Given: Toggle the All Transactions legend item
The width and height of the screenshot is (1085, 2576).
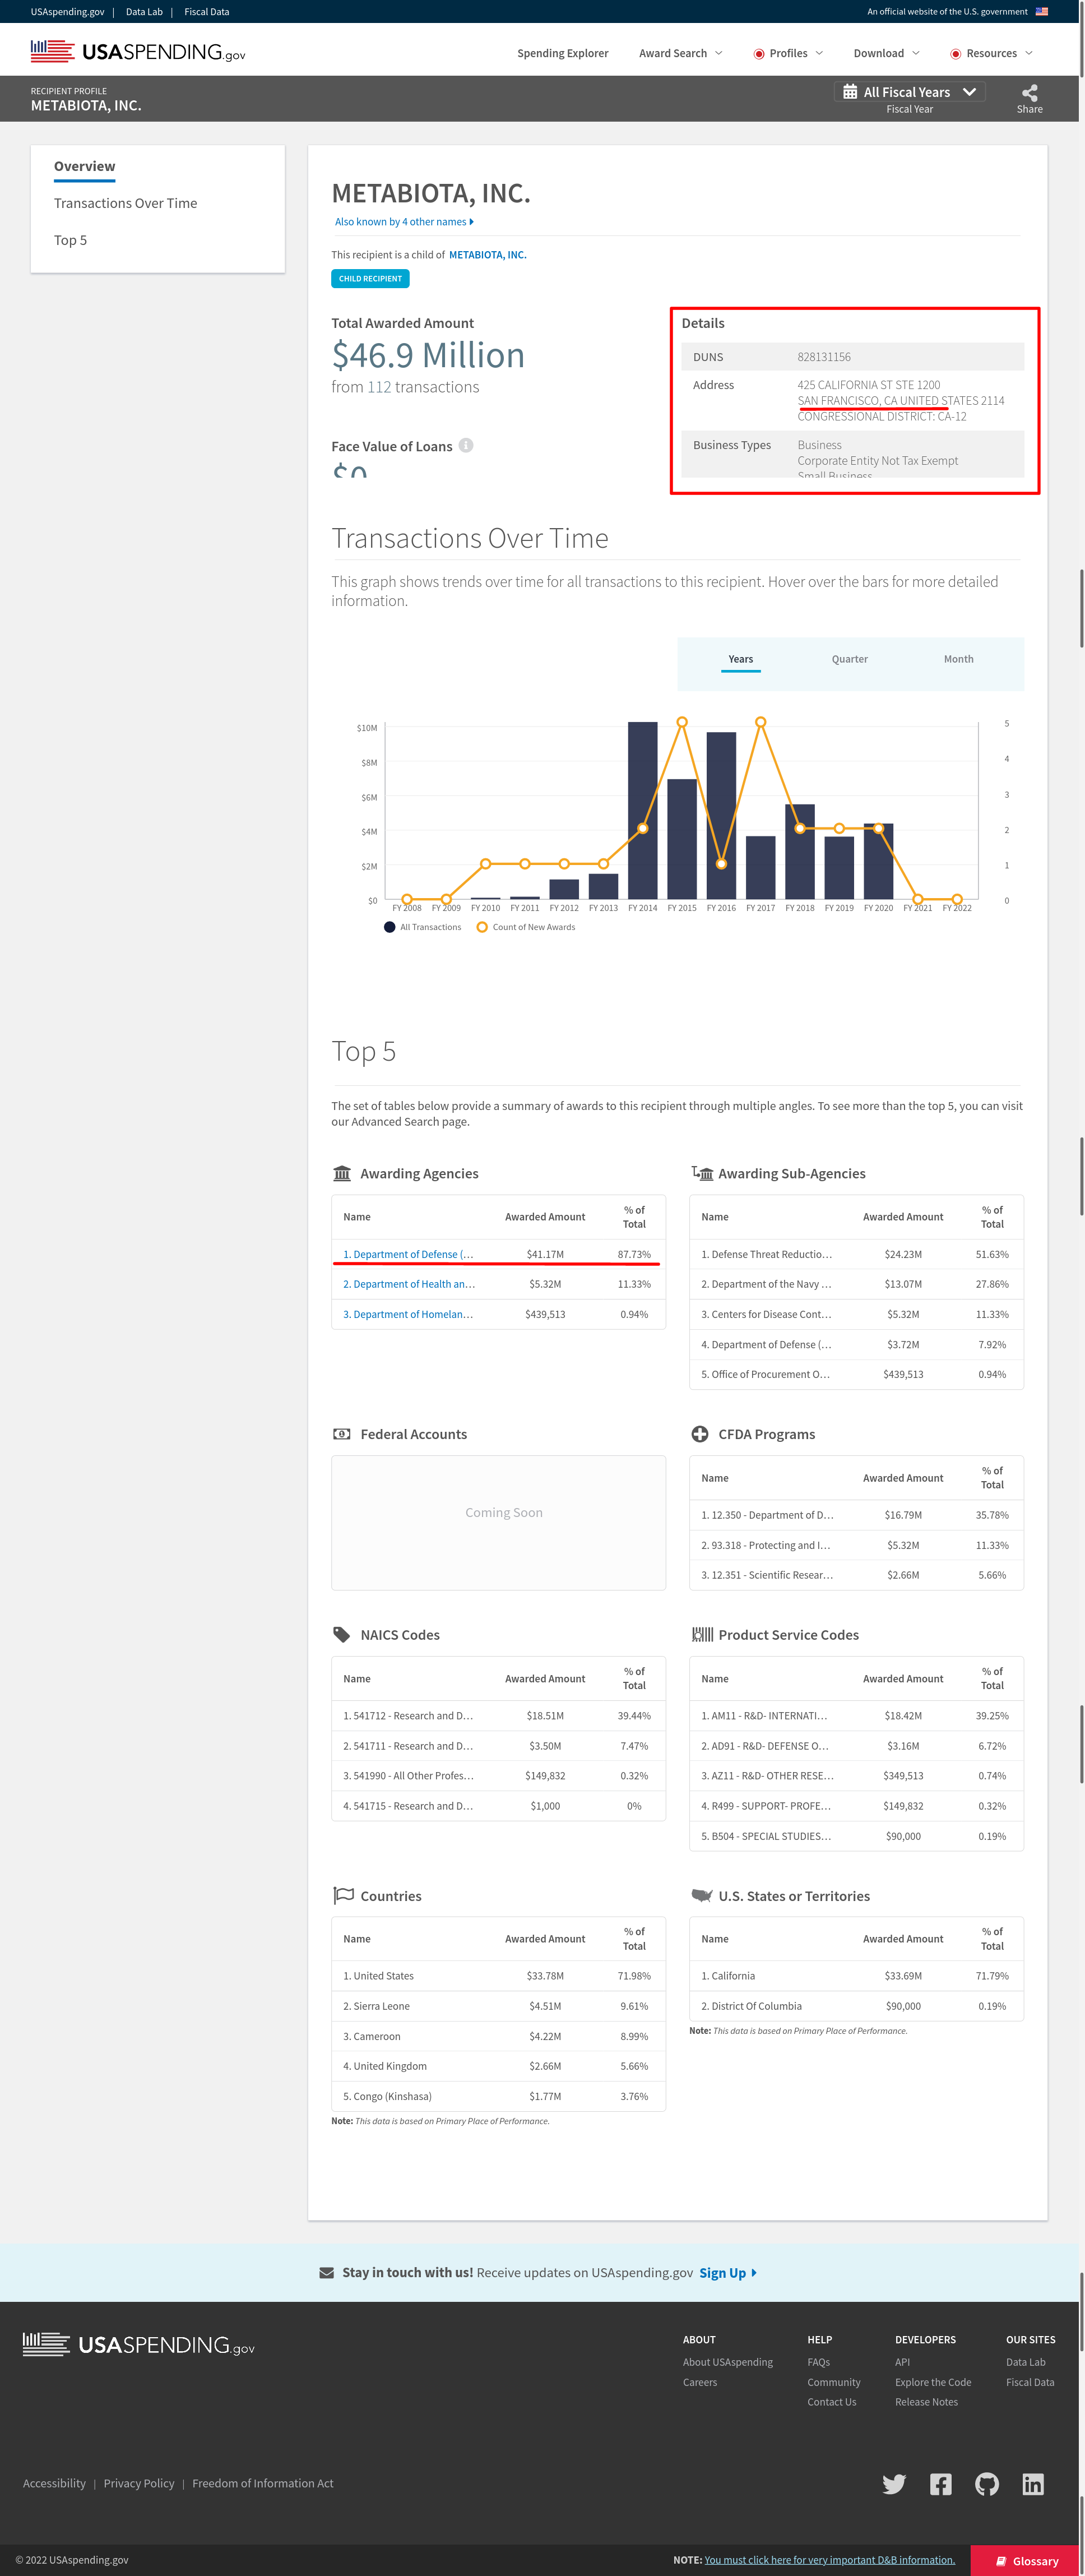Looking at the screenshot, I should 423,927.
